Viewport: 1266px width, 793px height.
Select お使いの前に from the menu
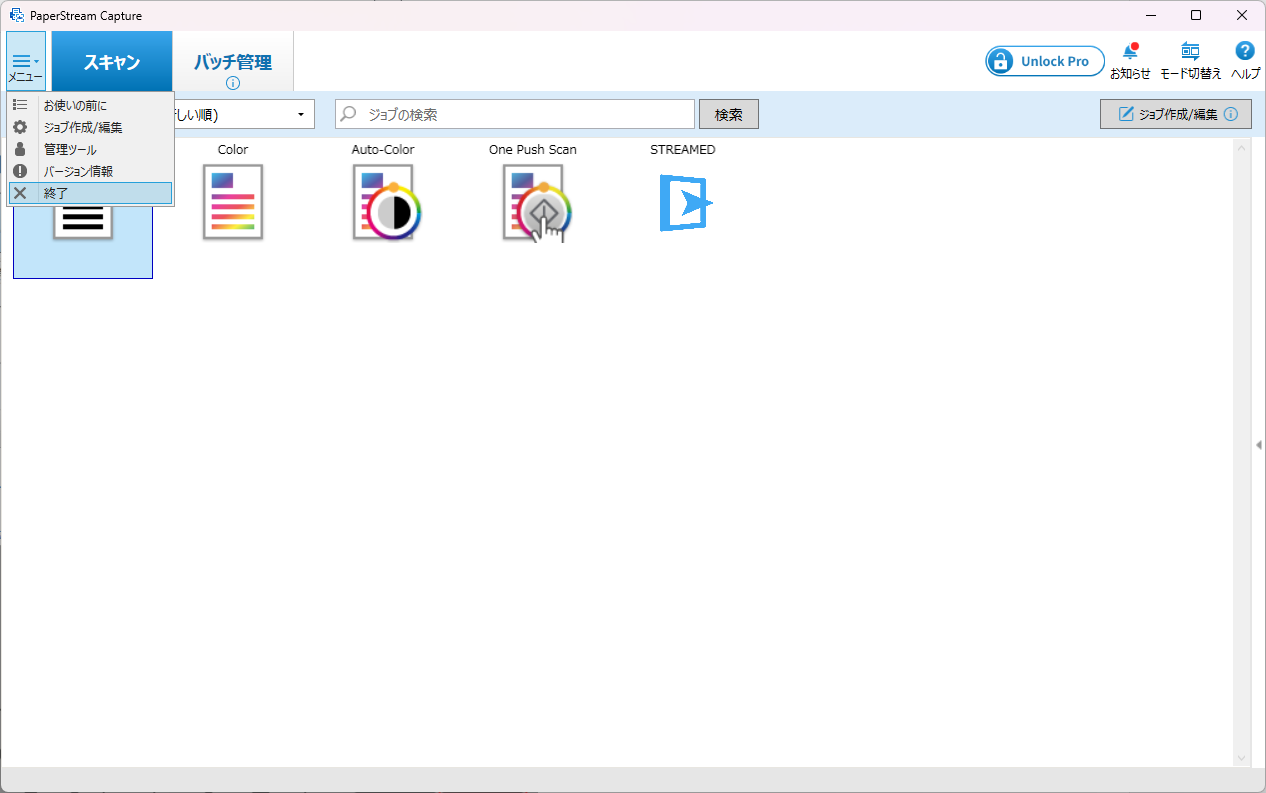(x=75, y=105)
